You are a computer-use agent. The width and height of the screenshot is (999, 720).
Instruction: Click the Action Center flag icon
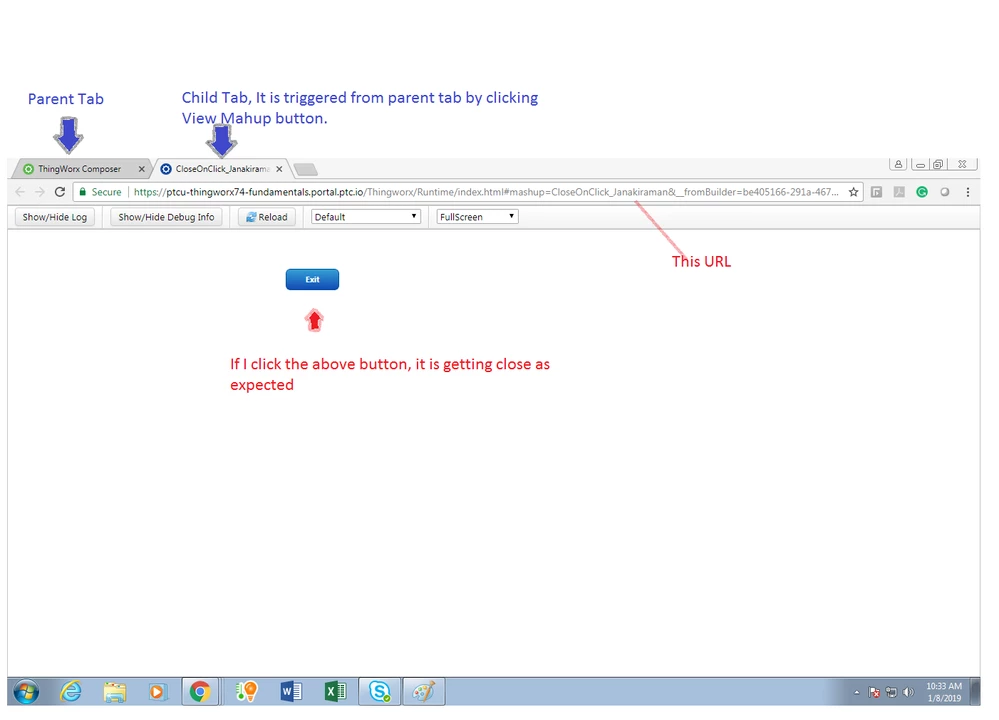pyautogui.click(x=874, y=693)
